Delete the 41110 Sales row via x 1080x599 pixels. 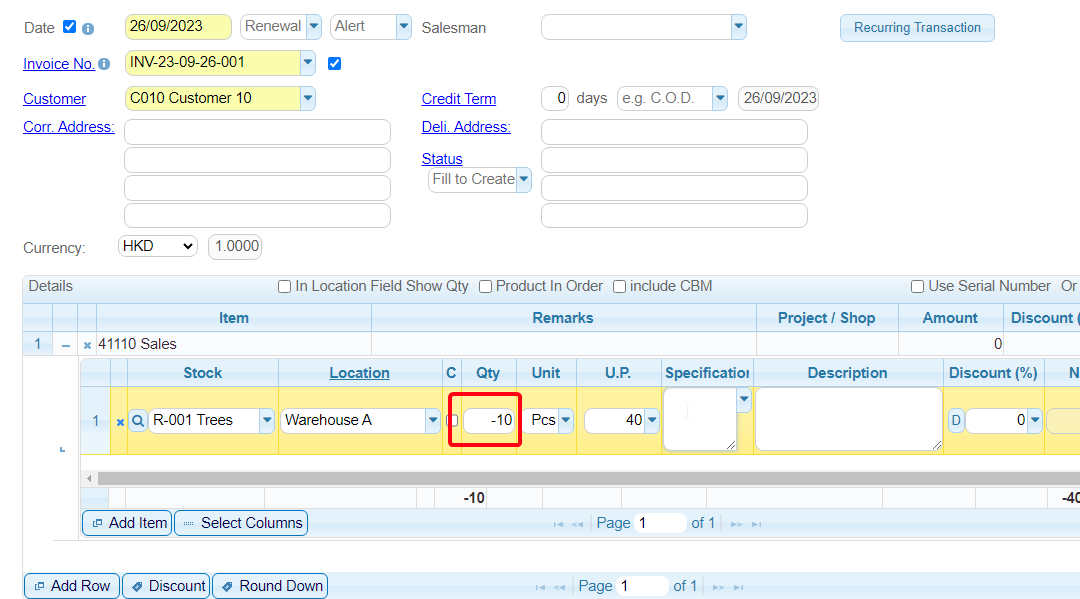click(x=87, y=345)
